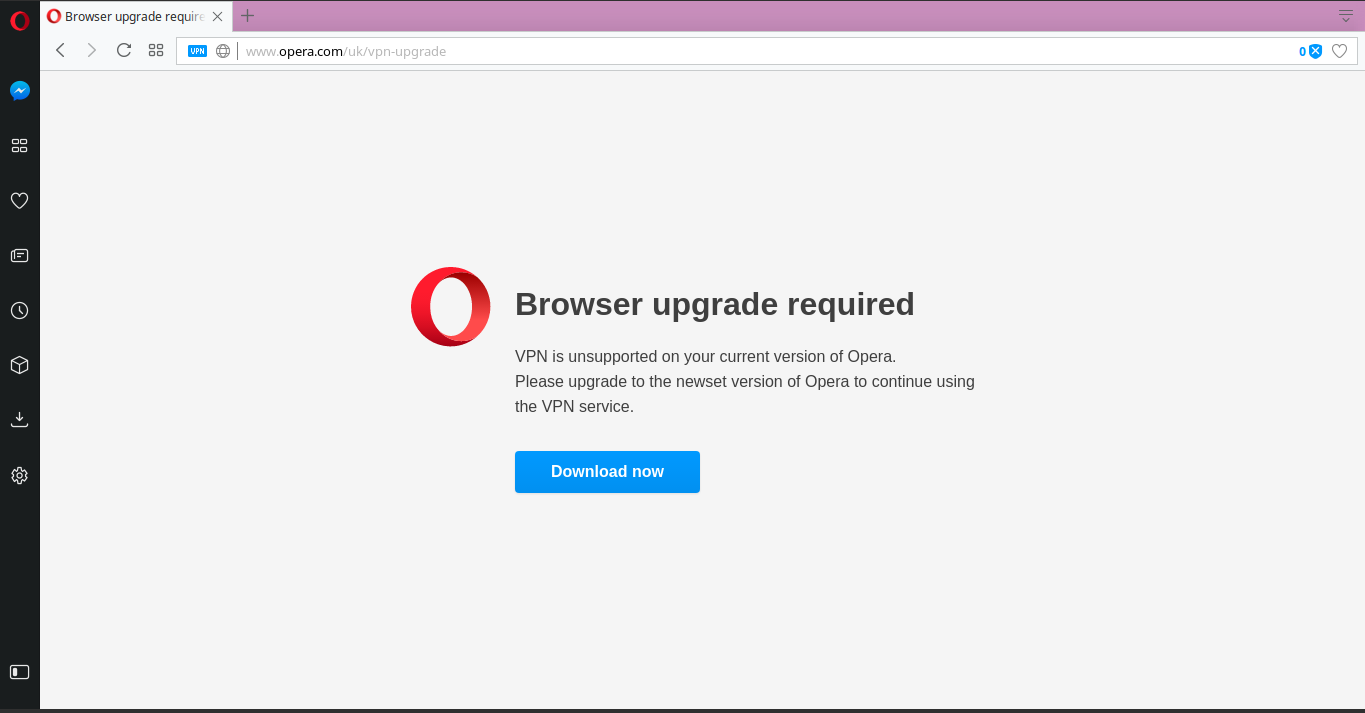Open Personal News in the sidebar
This screenshot has height=713, width=1365.
19,256
